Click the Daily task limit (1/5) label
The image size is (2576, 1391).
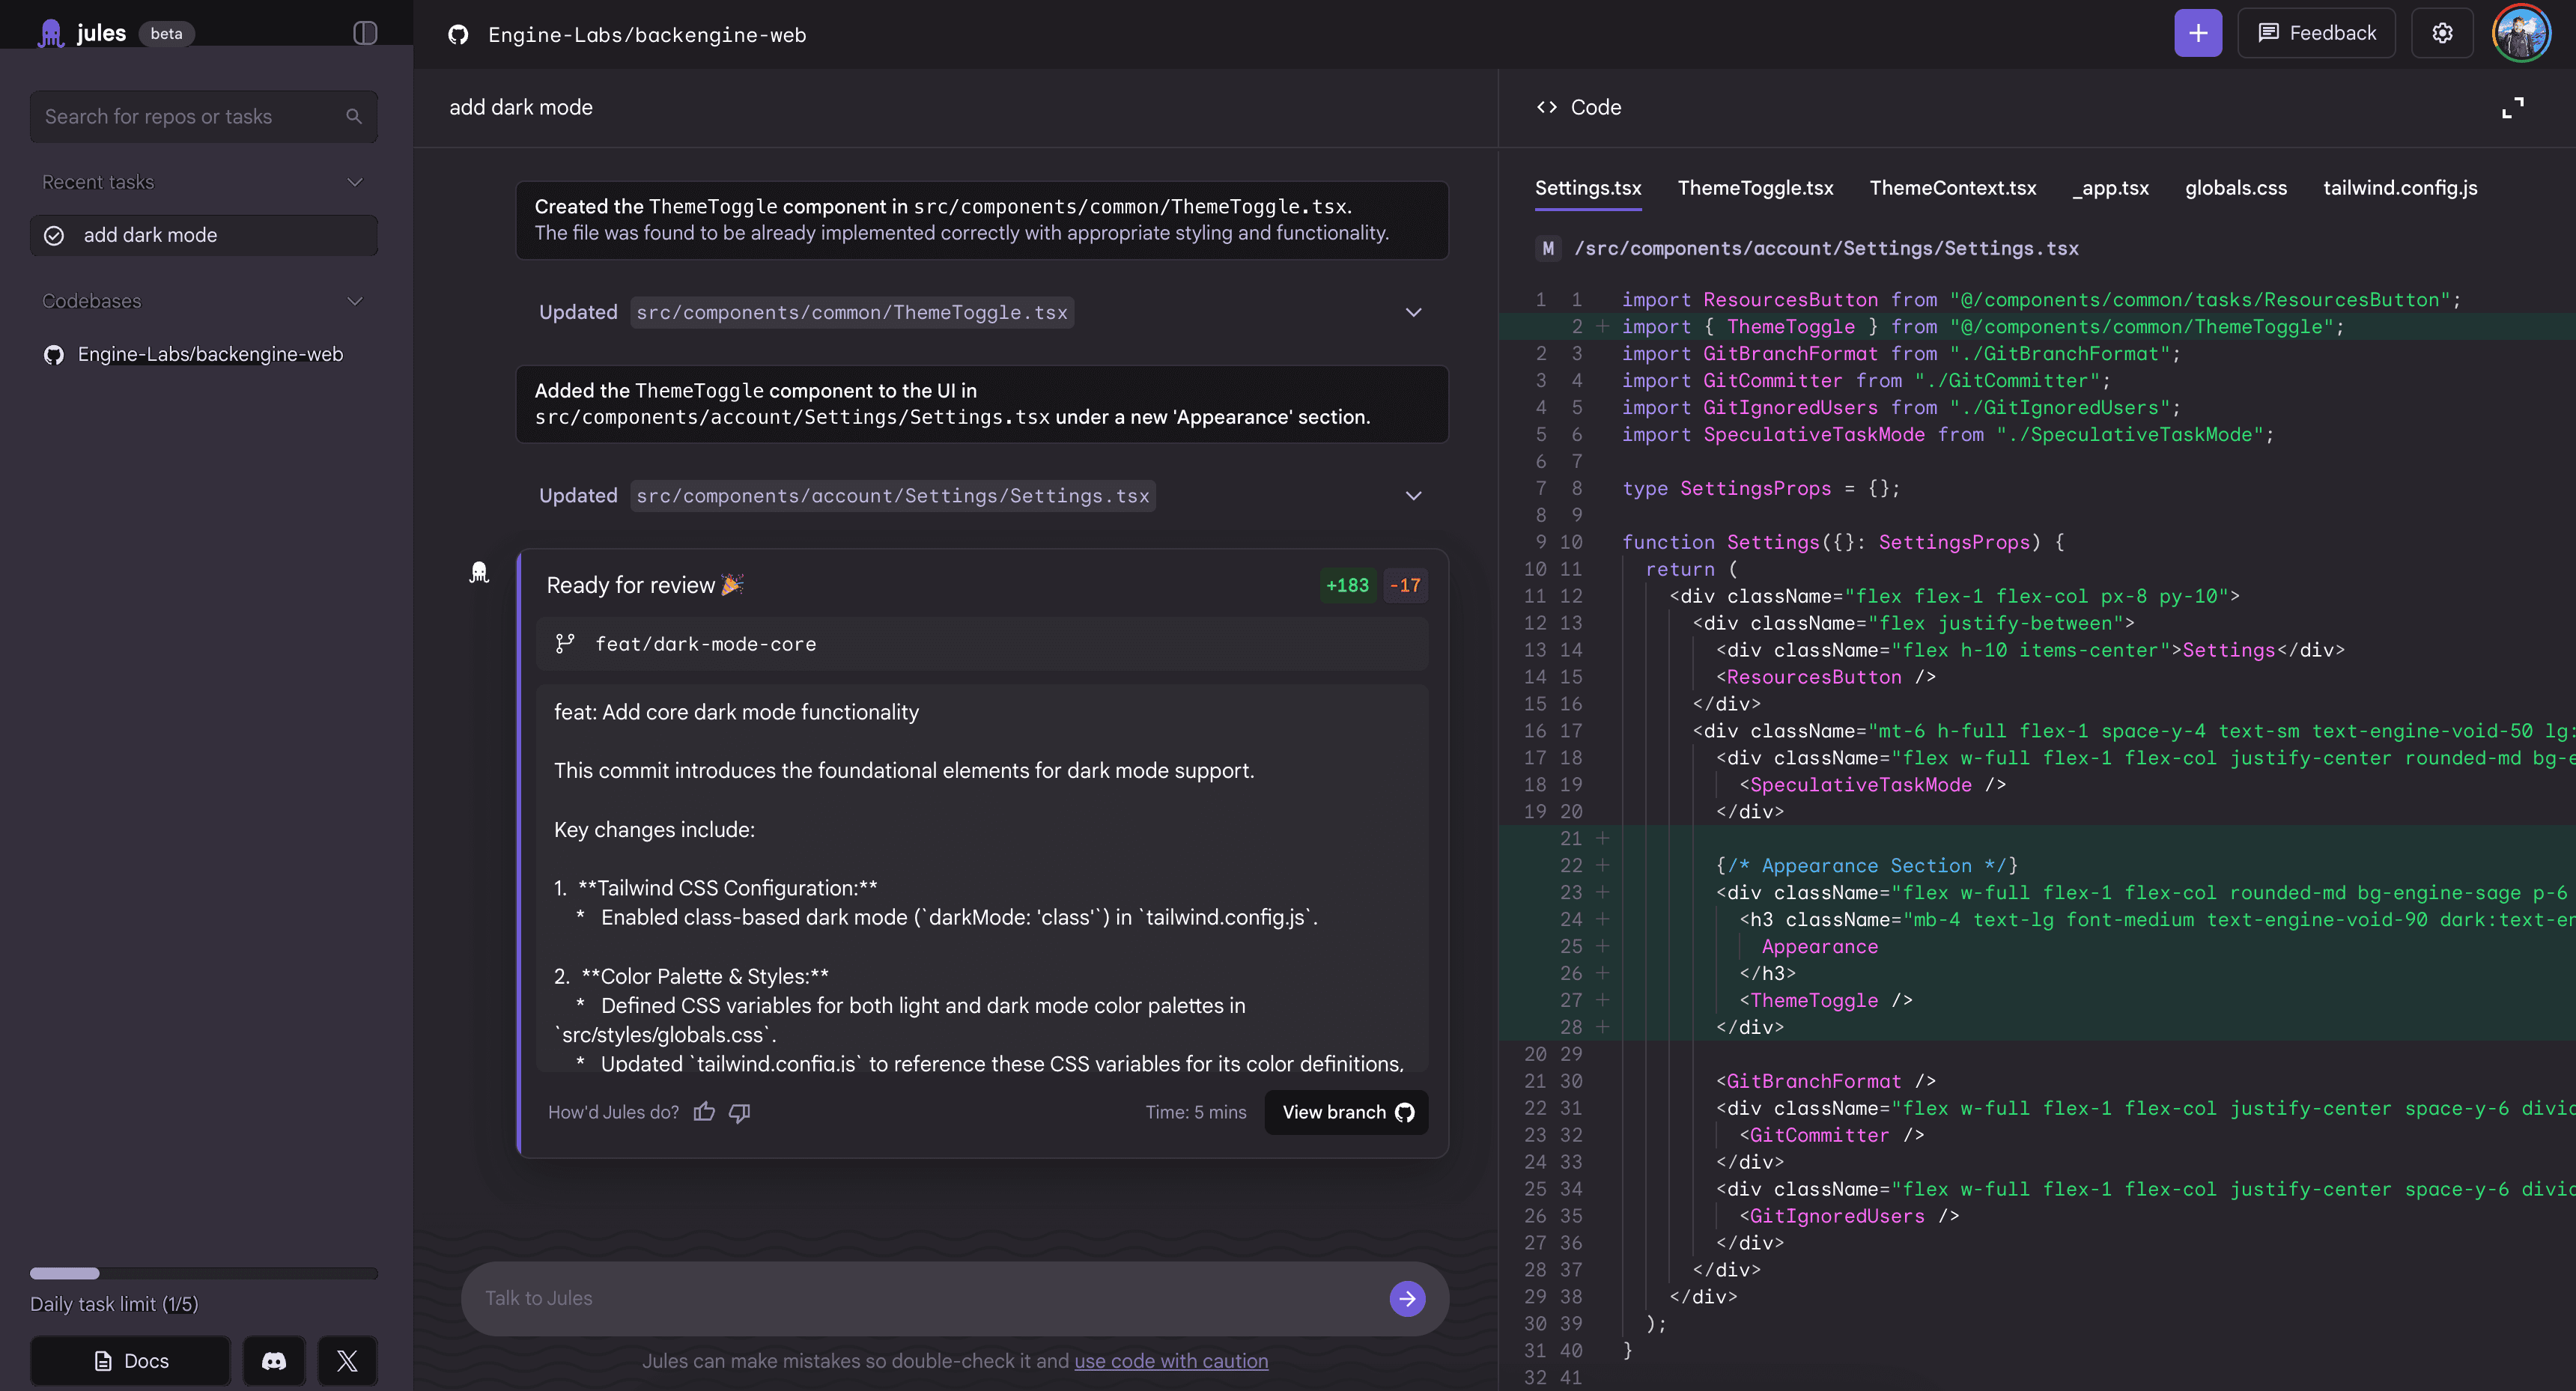pos(114,1304)
